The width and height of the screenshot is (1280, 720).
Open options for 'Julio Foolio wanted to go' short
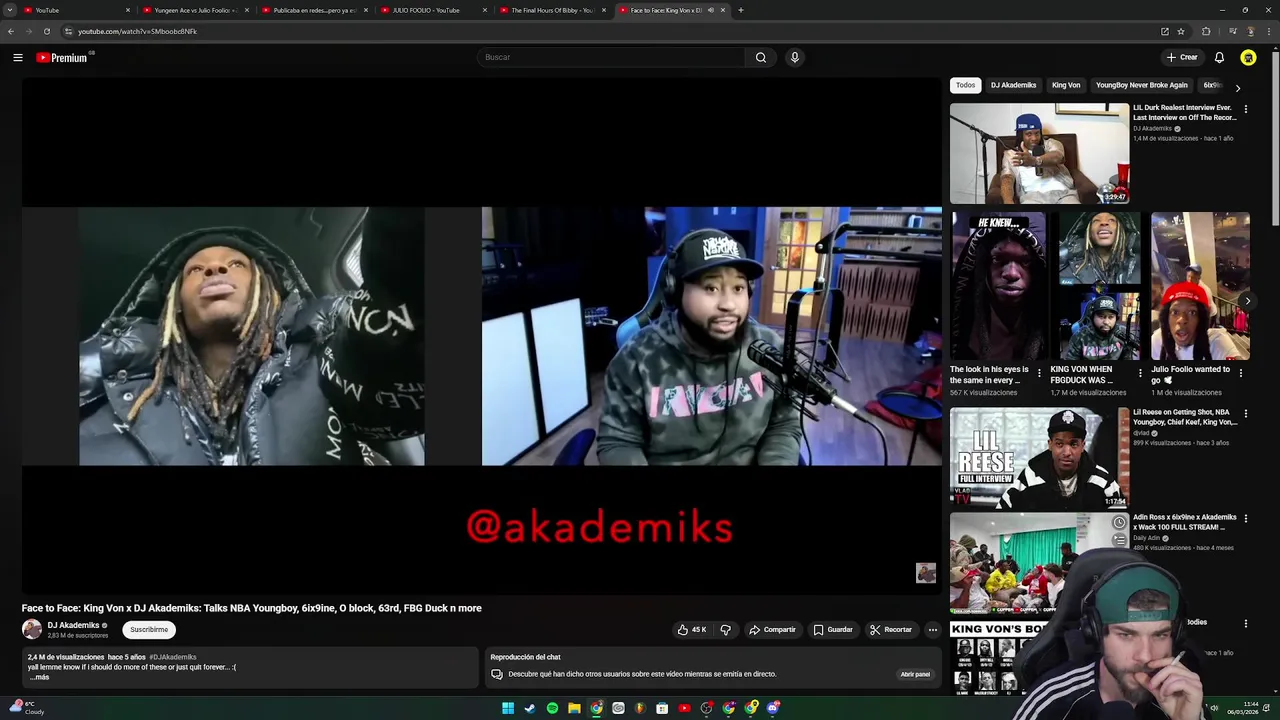[x=1241, y=373]
